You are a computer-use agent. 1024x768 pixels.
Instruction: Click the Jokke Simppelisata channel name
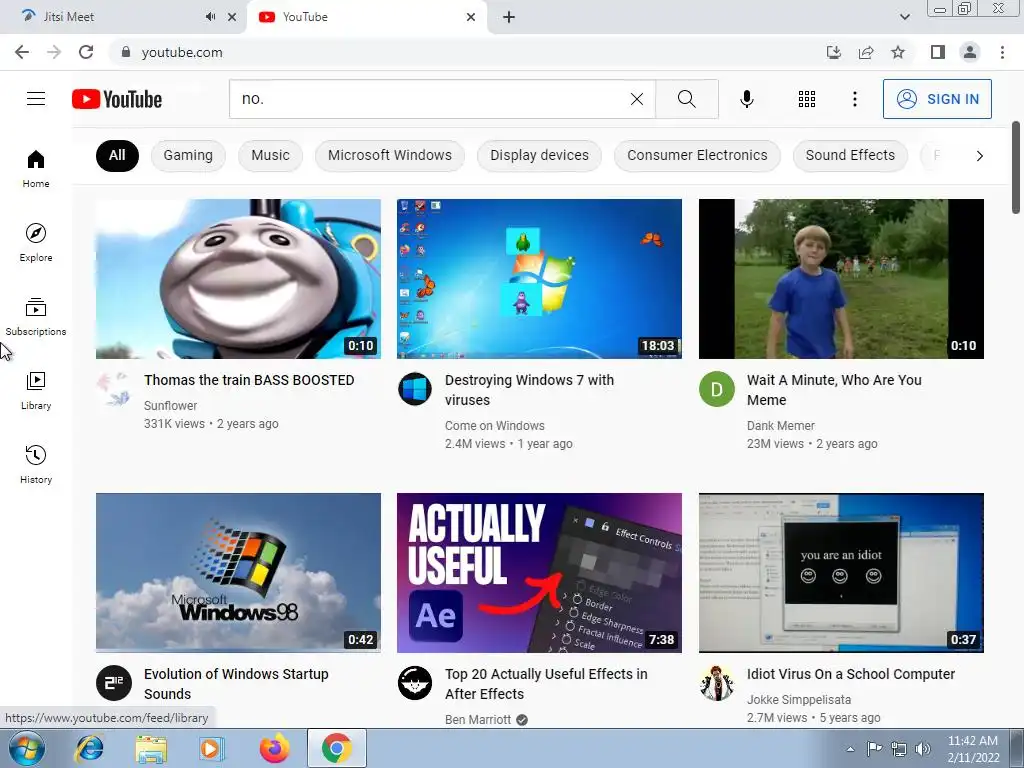point(799,699)
